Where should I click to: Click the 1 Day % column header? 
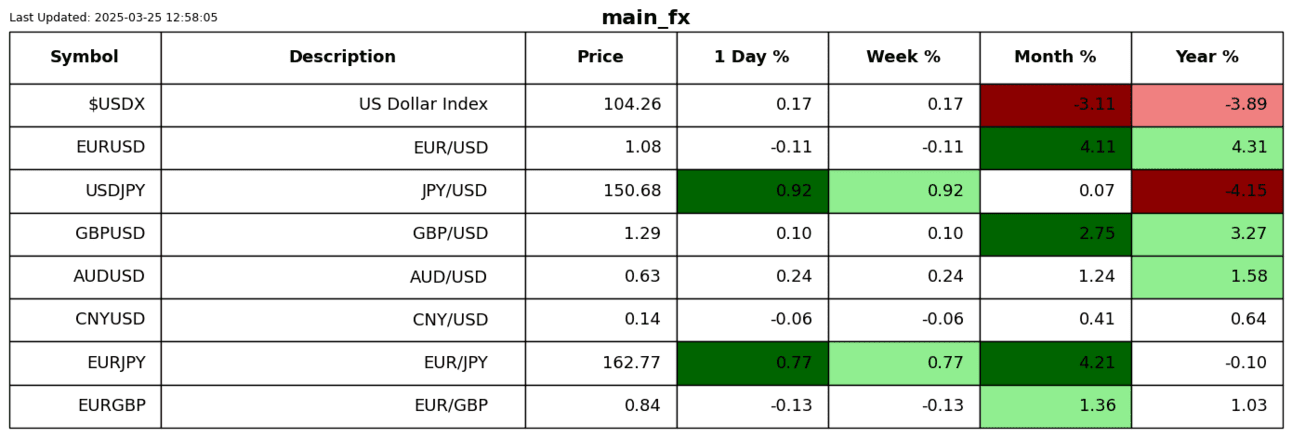(751, 57)
